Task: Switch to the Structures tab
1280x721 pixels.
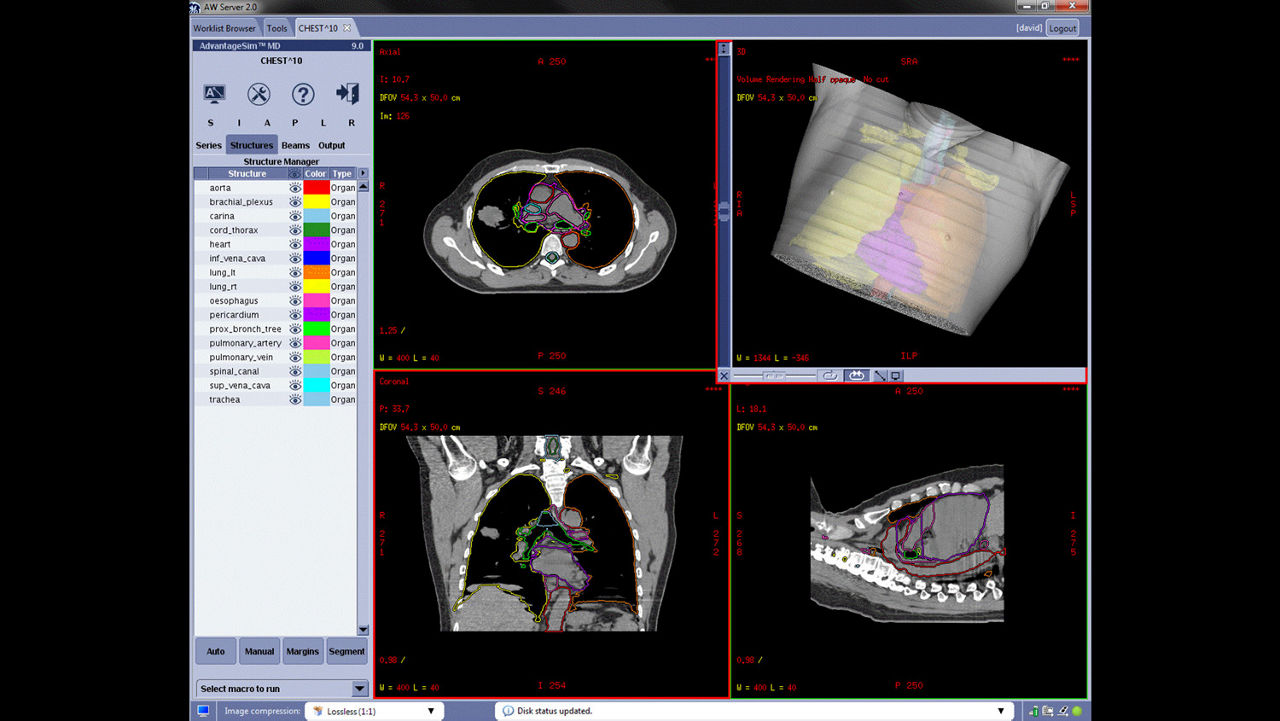Action: (x=252, y=145)
